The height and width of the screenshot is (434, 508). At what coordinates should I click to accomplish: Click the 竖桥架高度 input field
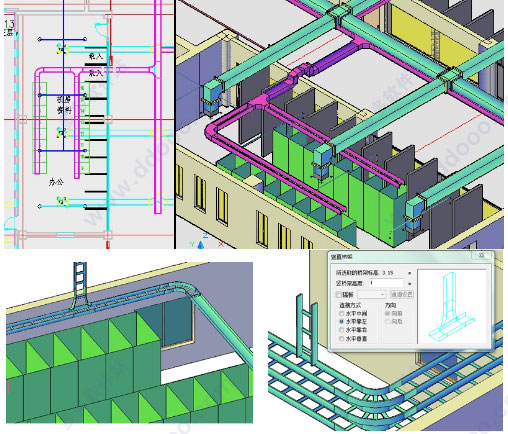[386, 283]
